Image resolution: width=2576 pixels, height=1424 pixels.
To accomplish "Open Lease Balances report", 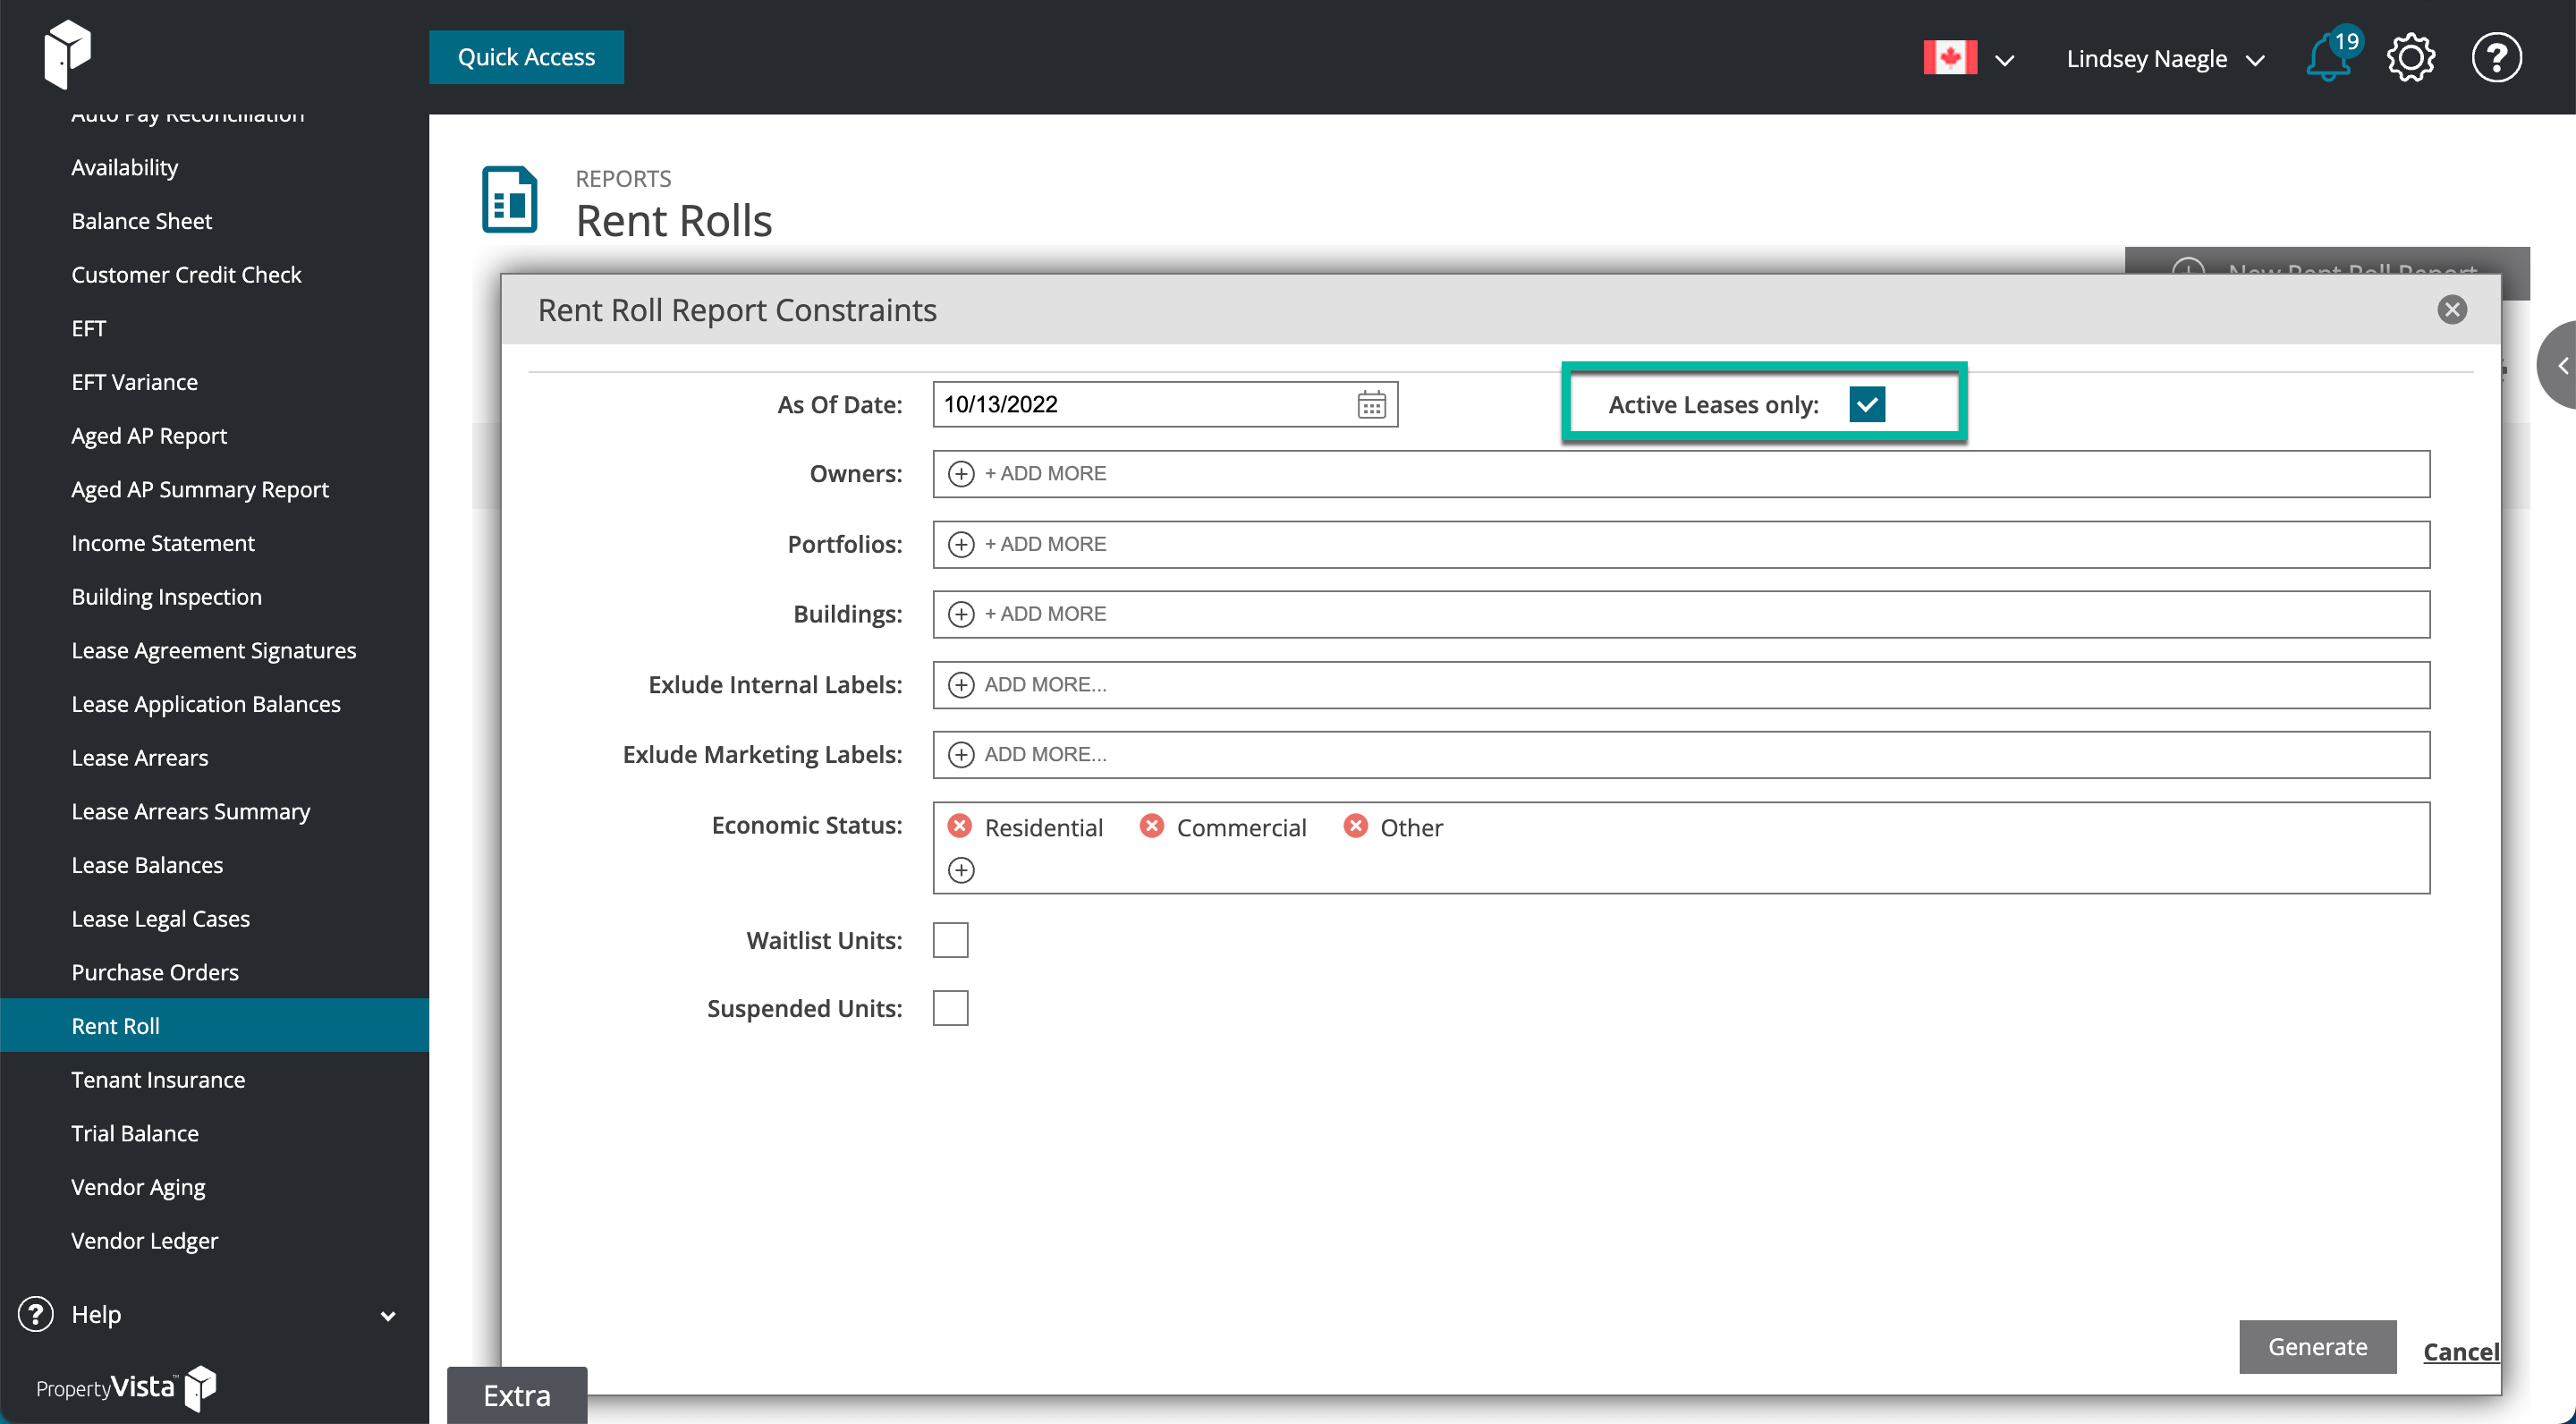I will point(147,865).
